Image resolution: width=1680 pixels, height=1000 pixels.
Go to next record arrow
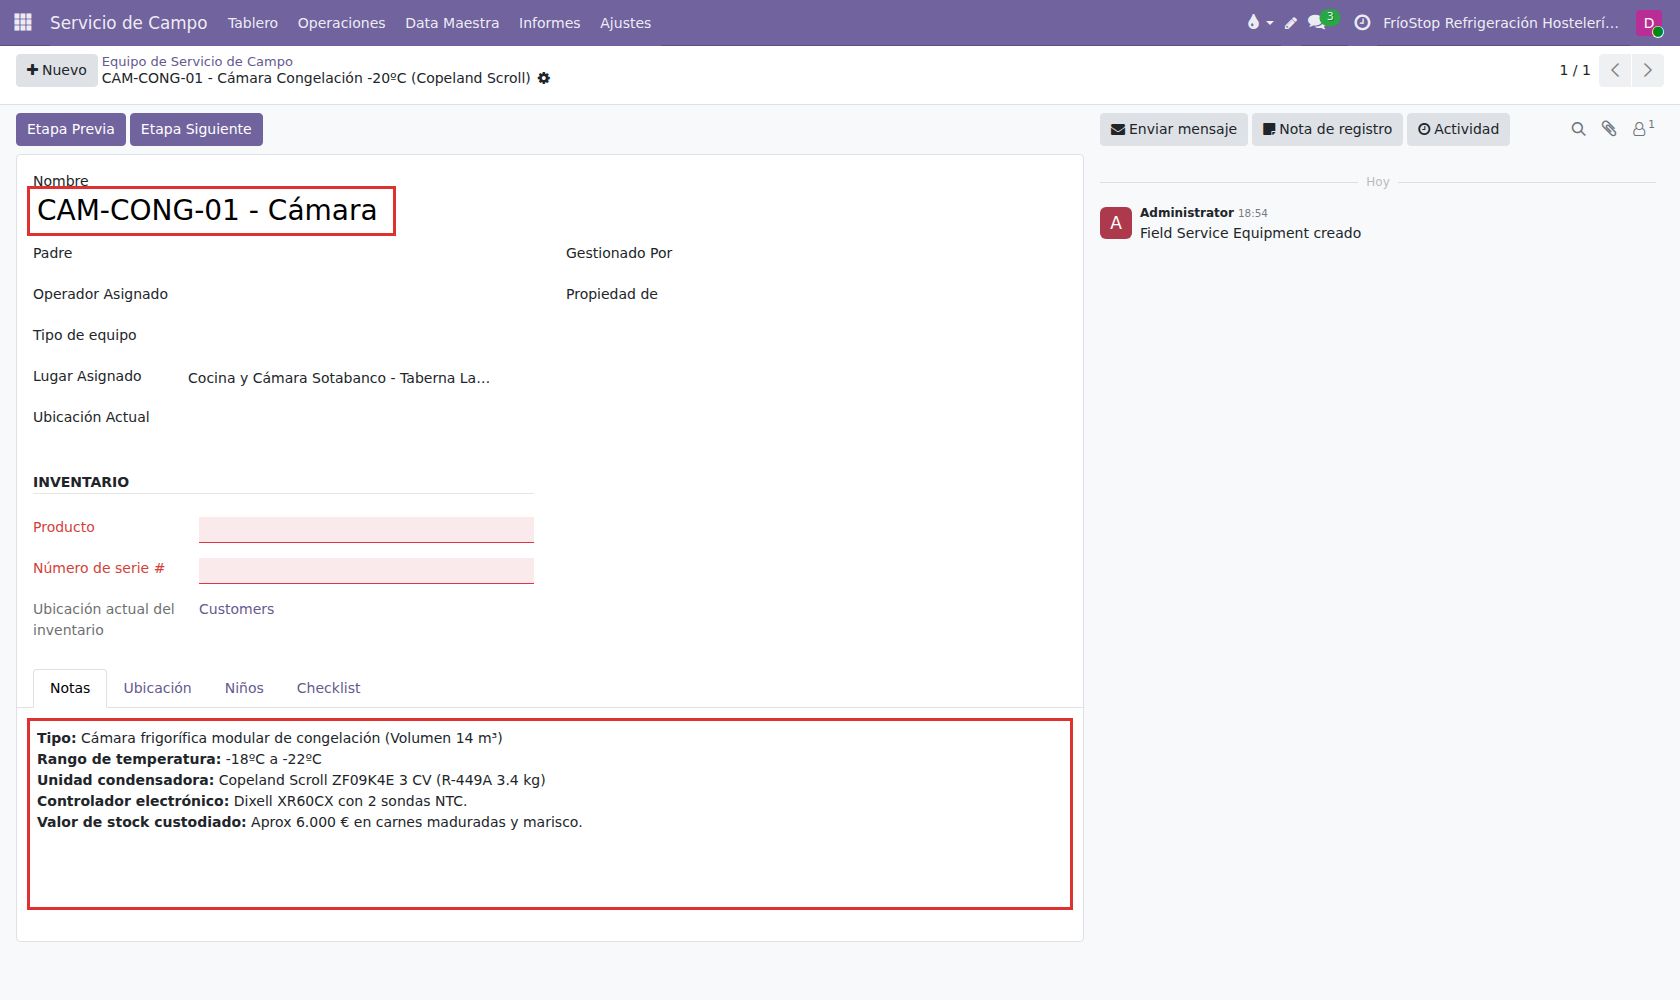click(x=1647, y=70)
